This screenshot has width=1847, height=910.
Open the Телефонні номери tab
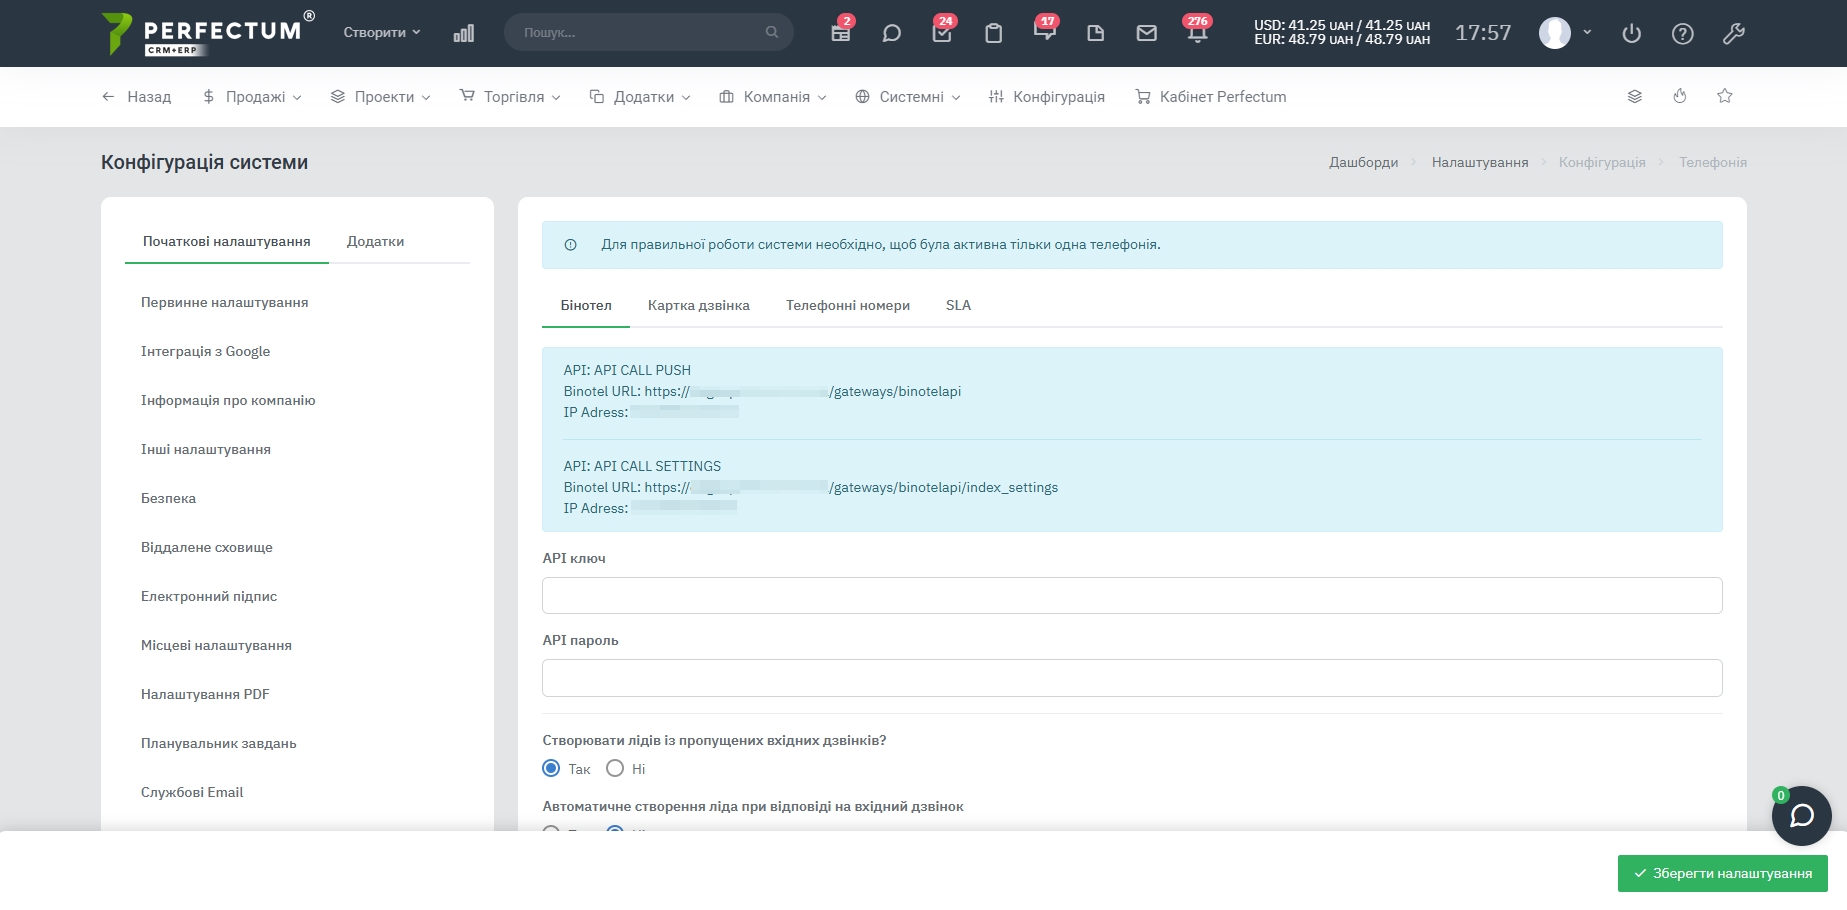[847, 305]
